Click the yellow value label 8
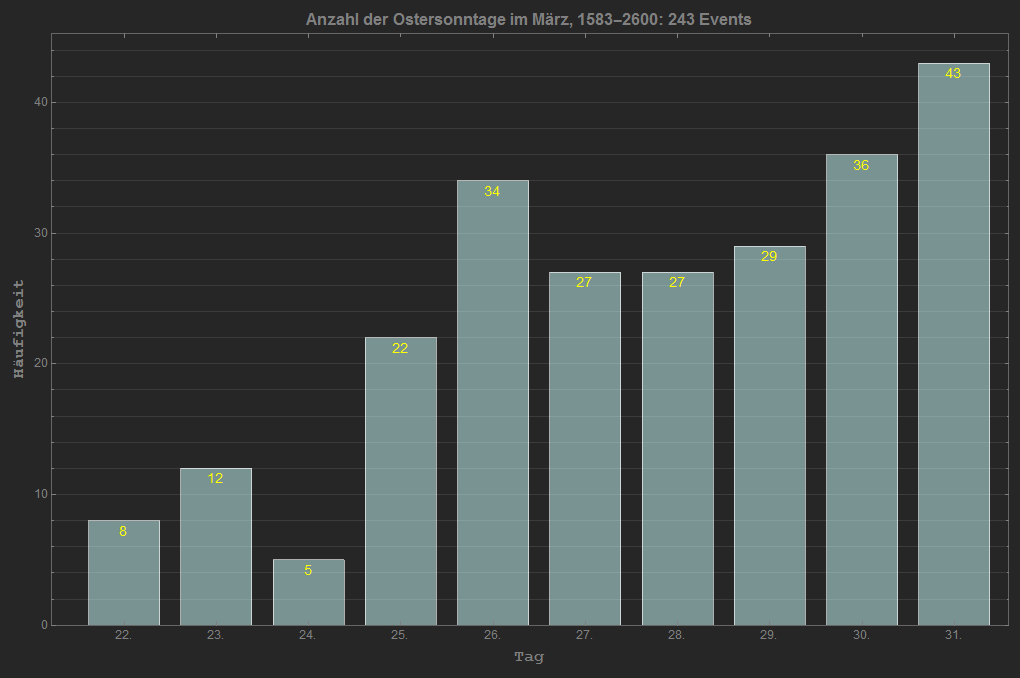1020x678 pixels. [123, 532]
